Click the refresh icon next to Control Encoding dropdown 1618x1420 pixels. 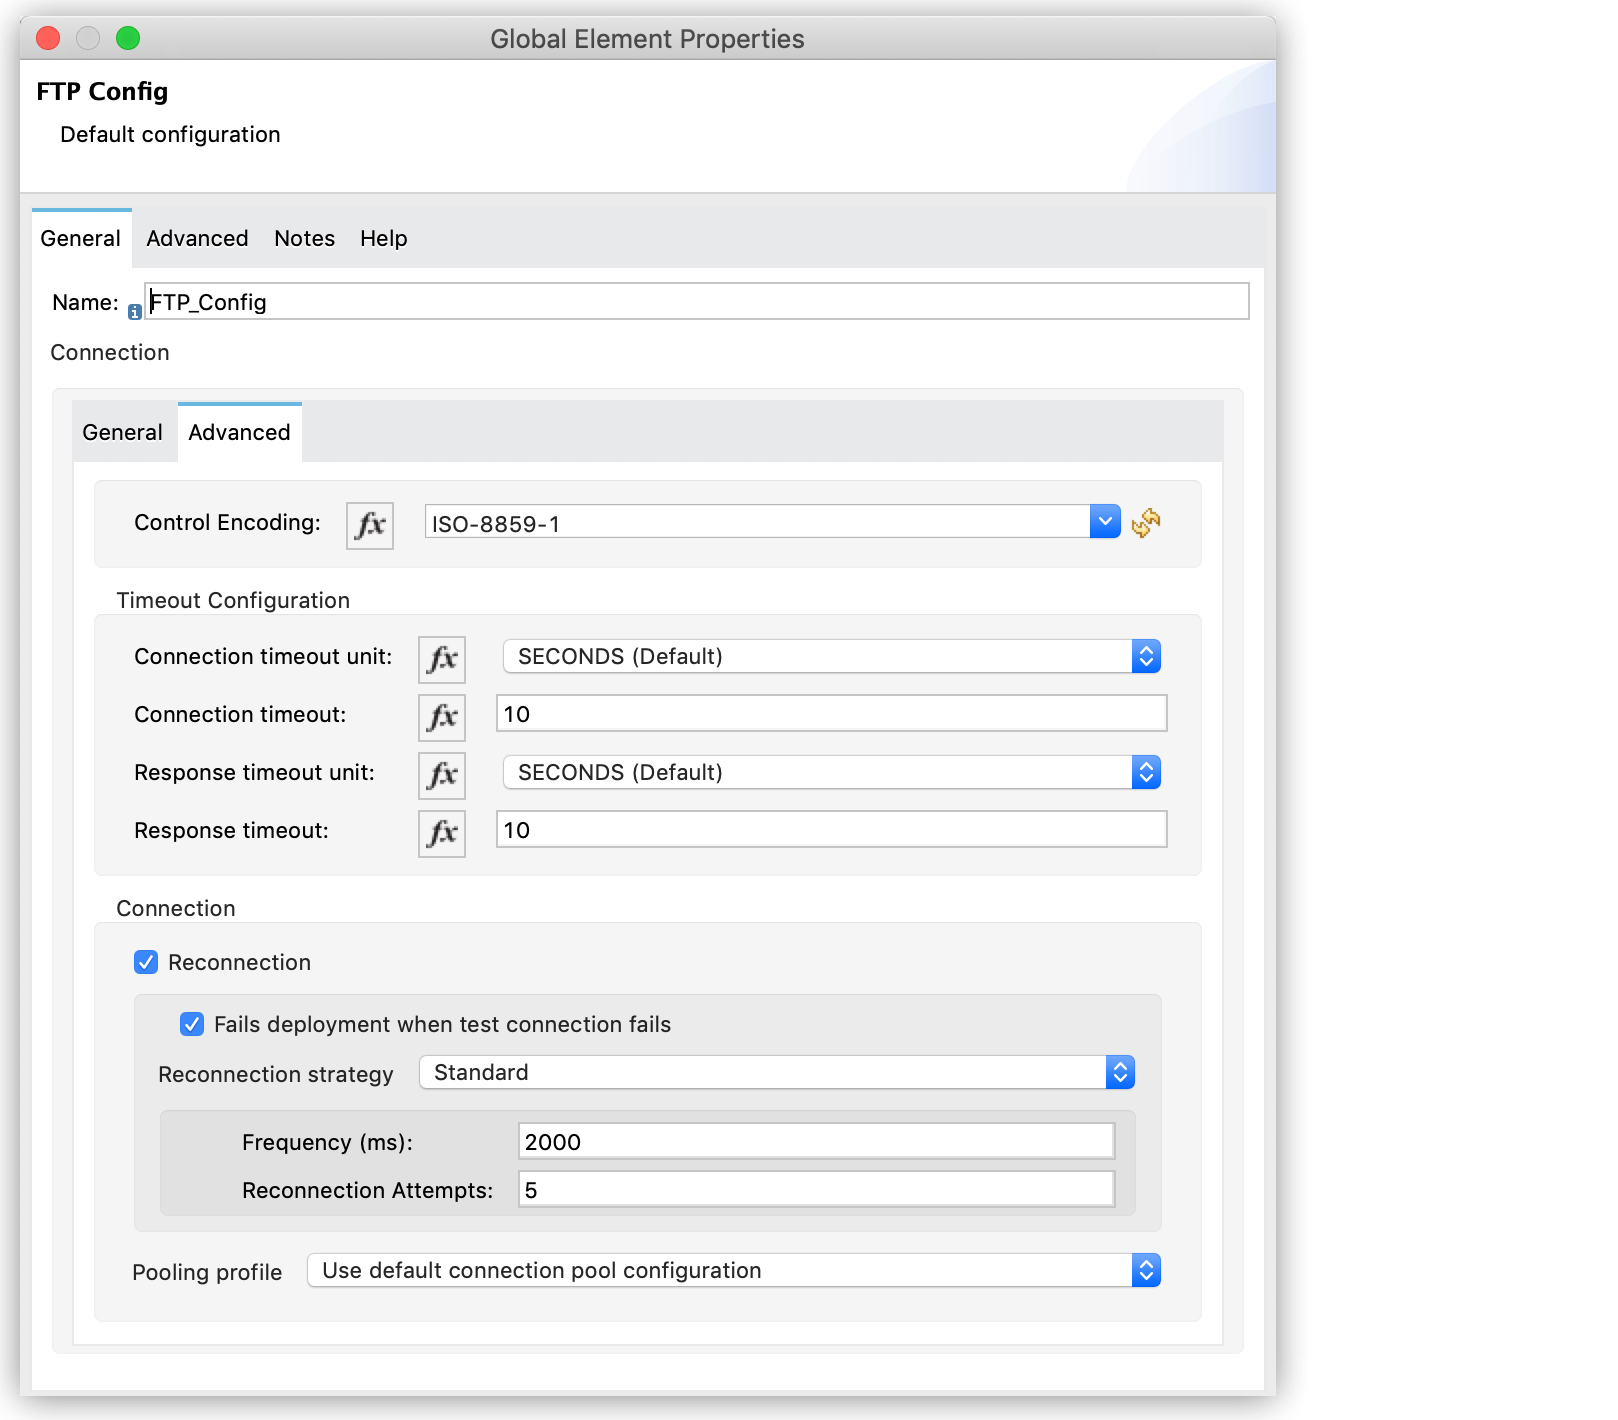[1146, 523]
